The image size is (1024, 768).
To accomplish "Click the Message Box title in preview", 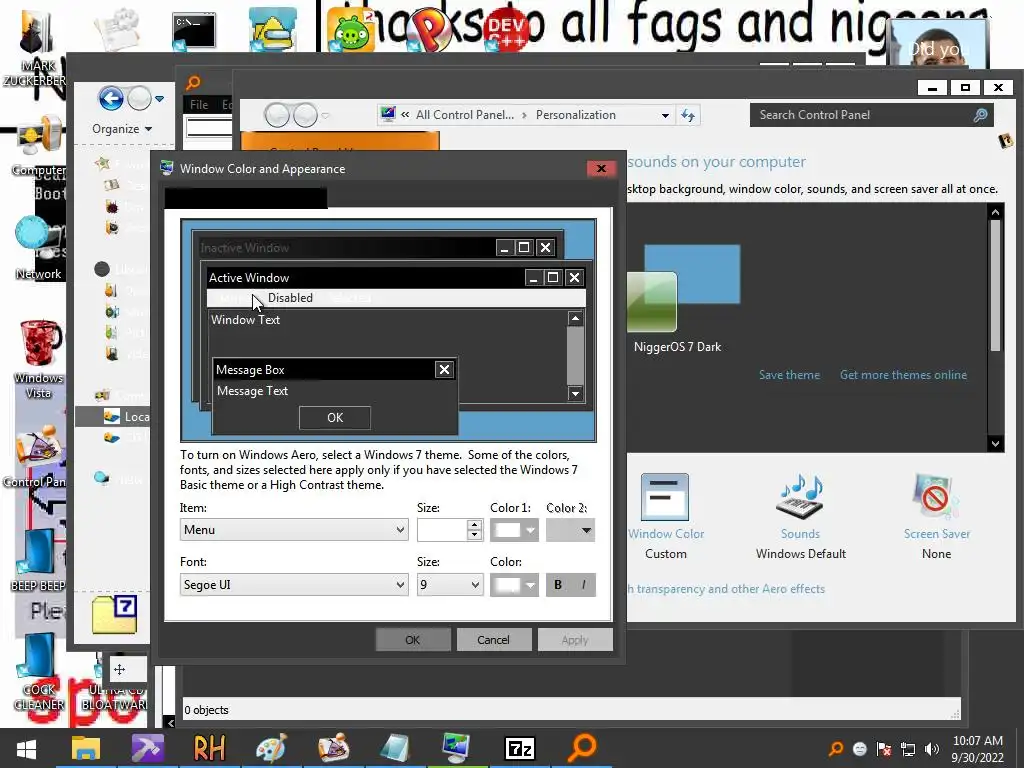I will click(250, 370).
